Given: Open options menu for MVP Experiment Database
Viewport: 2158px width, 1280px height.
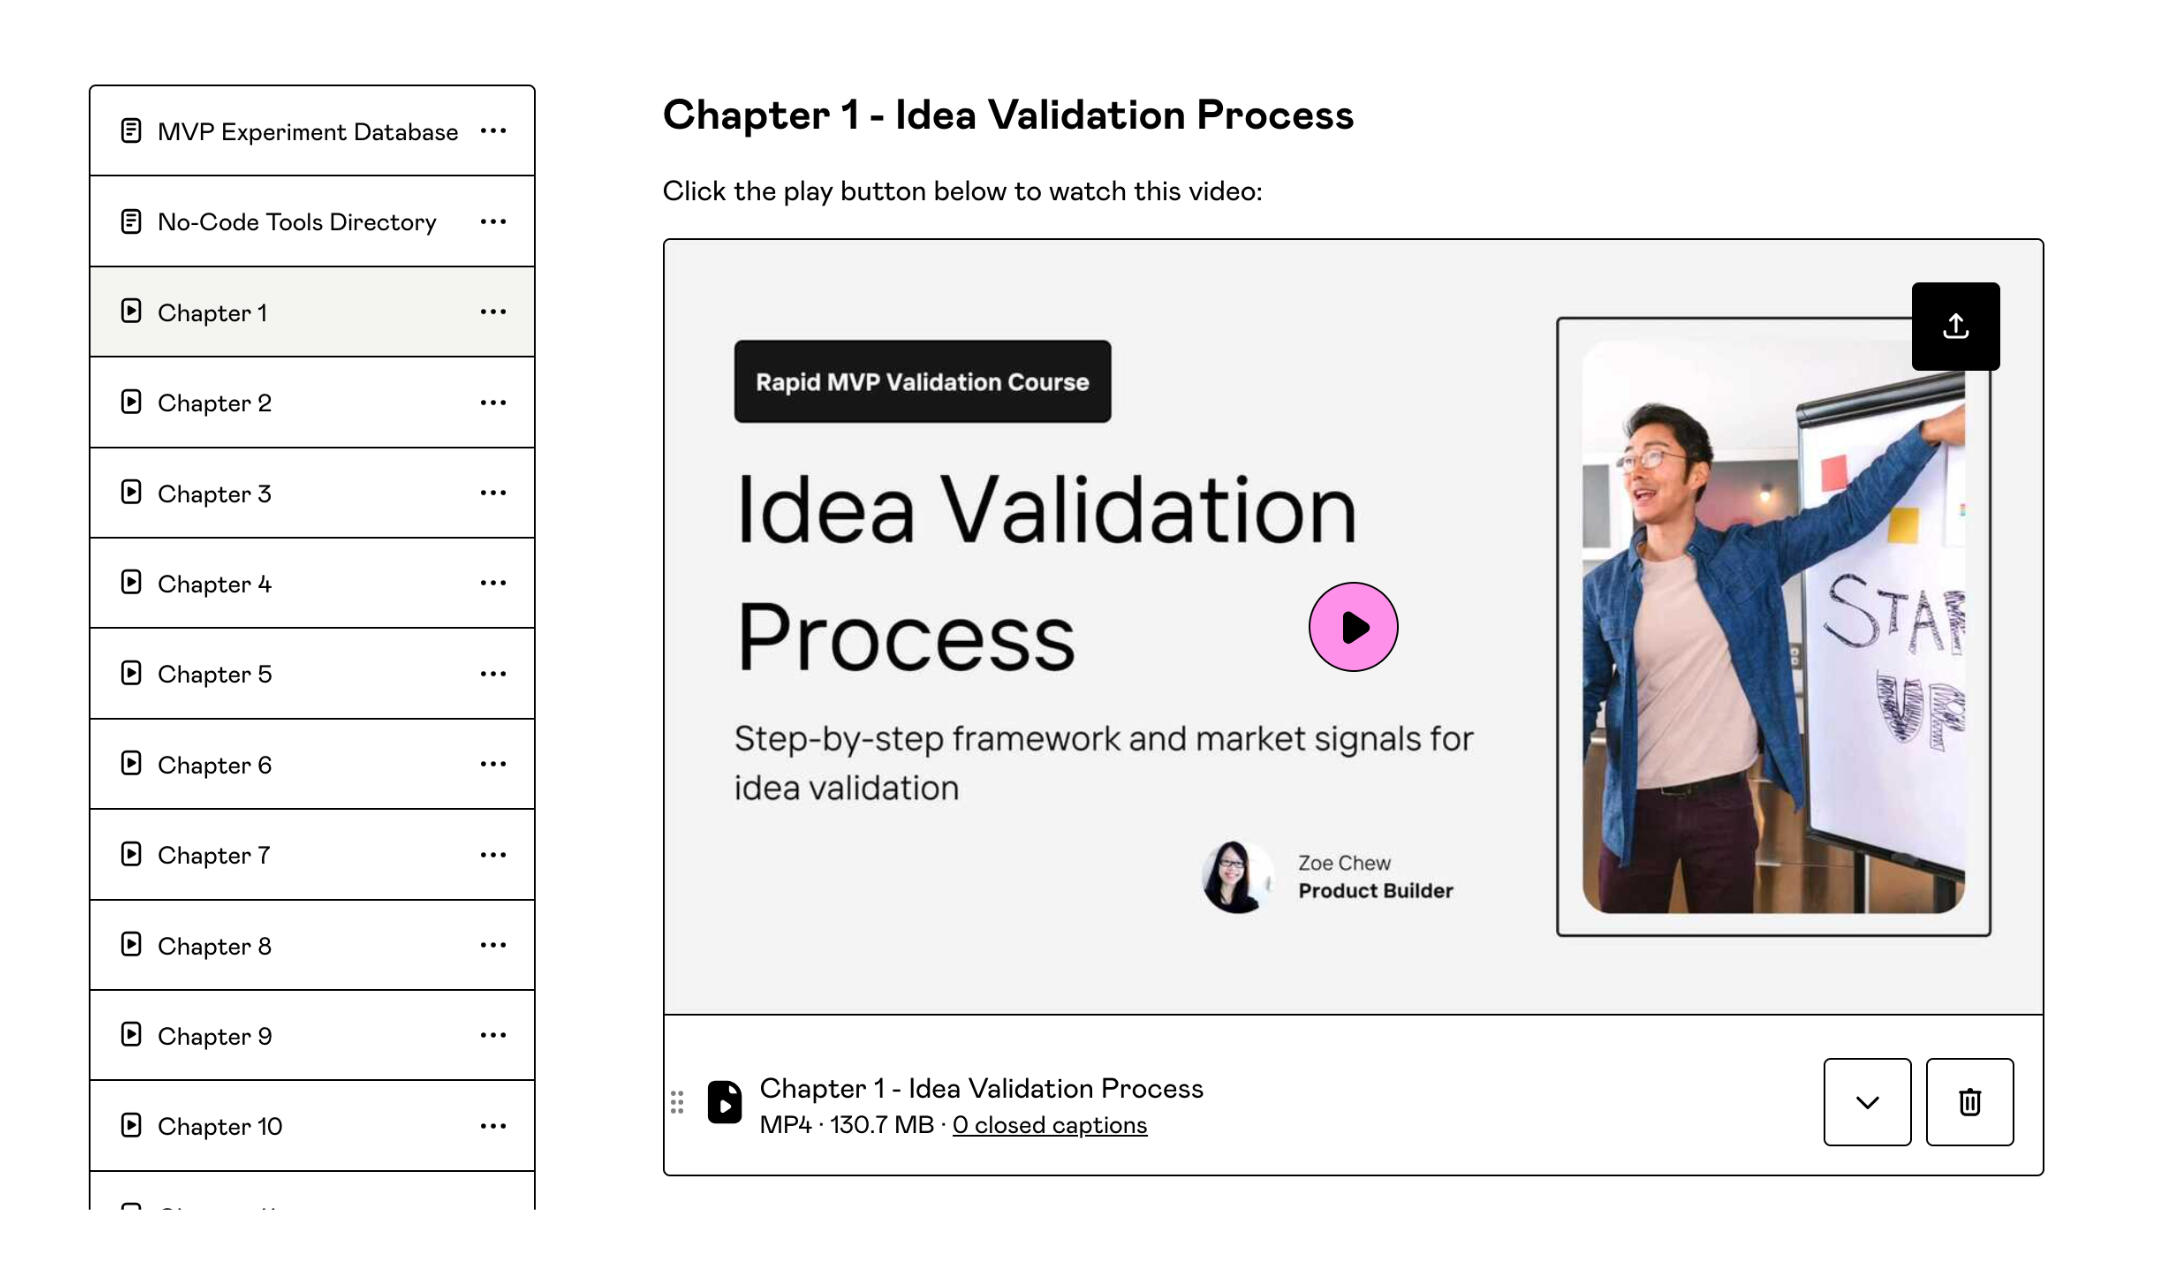Looking at the screenshot, I should 493,131.
